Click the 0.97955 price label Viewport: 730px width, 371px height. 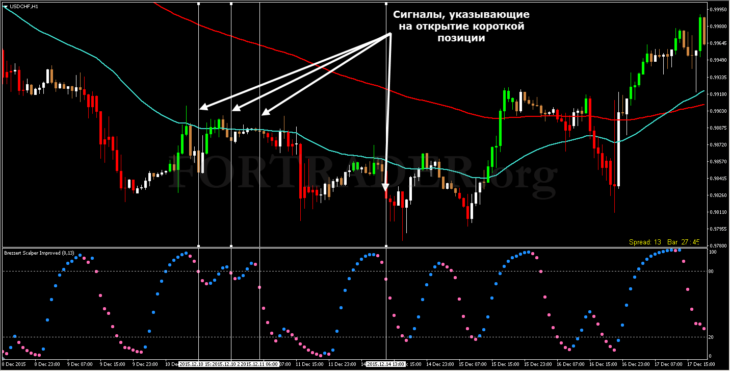717,229
